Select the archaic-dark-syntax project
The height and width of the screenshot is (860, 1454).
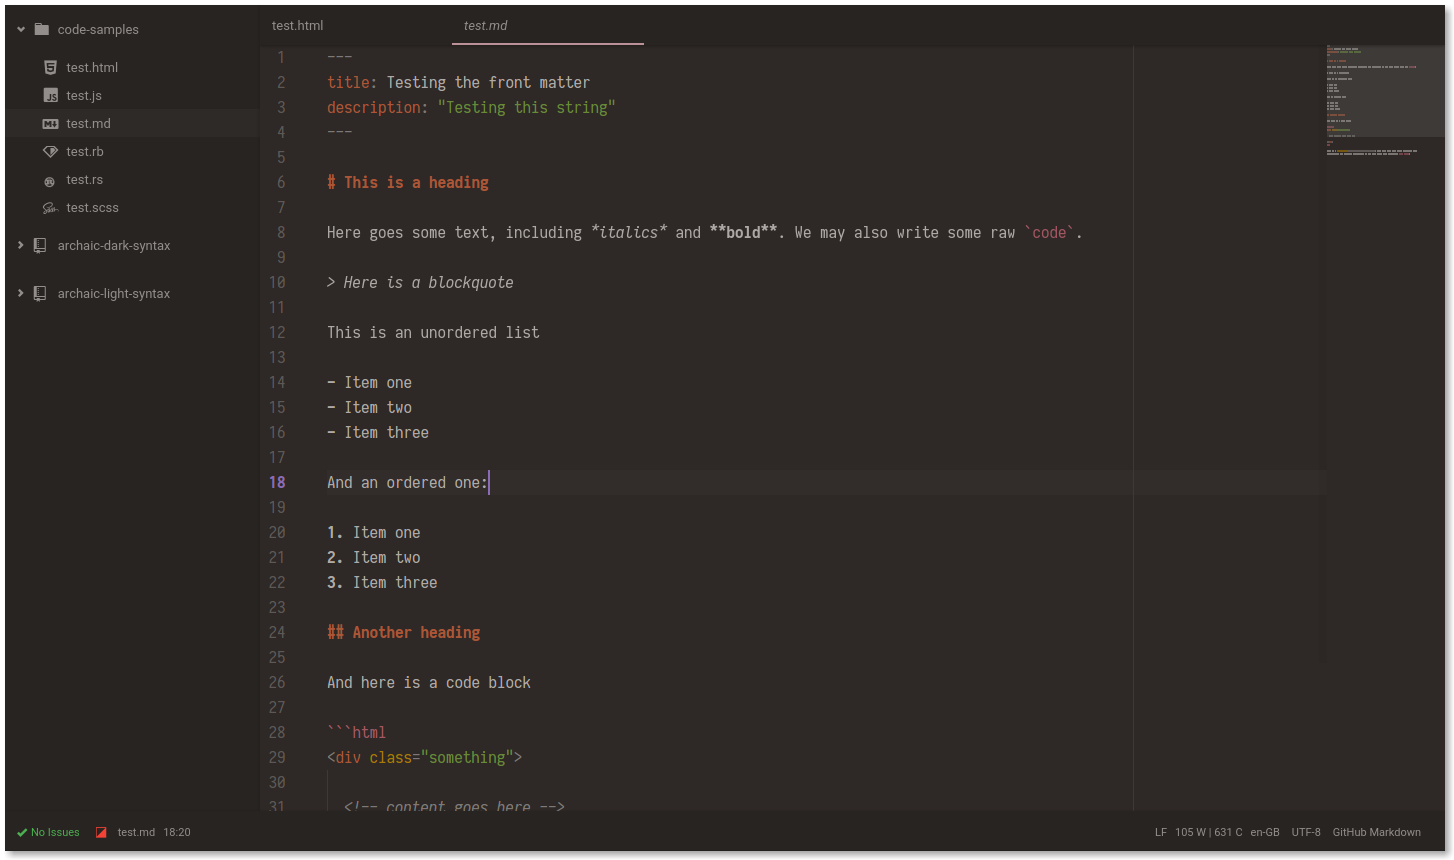pyautogui.click(x=114, y=245)
